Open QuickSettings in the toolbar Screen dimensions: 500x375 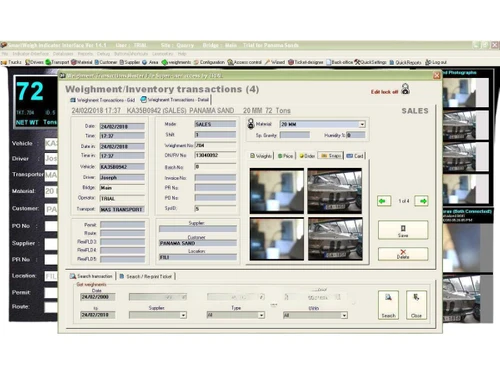point(370,62)
